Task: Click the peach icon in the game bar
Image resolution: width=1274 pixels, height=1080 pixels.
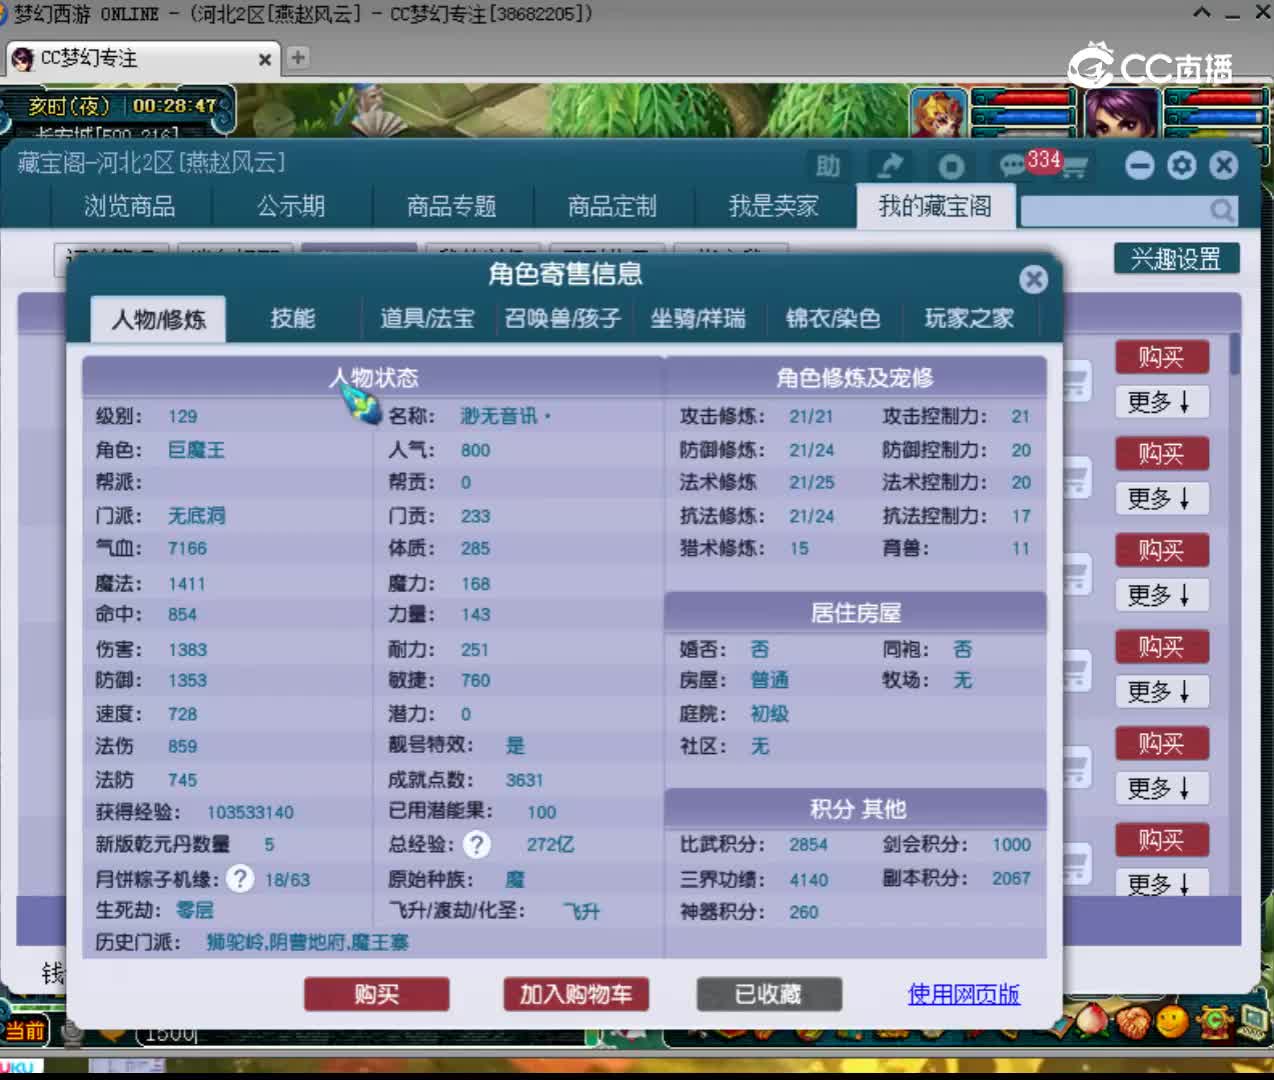Action: tap(1092, 1022)
